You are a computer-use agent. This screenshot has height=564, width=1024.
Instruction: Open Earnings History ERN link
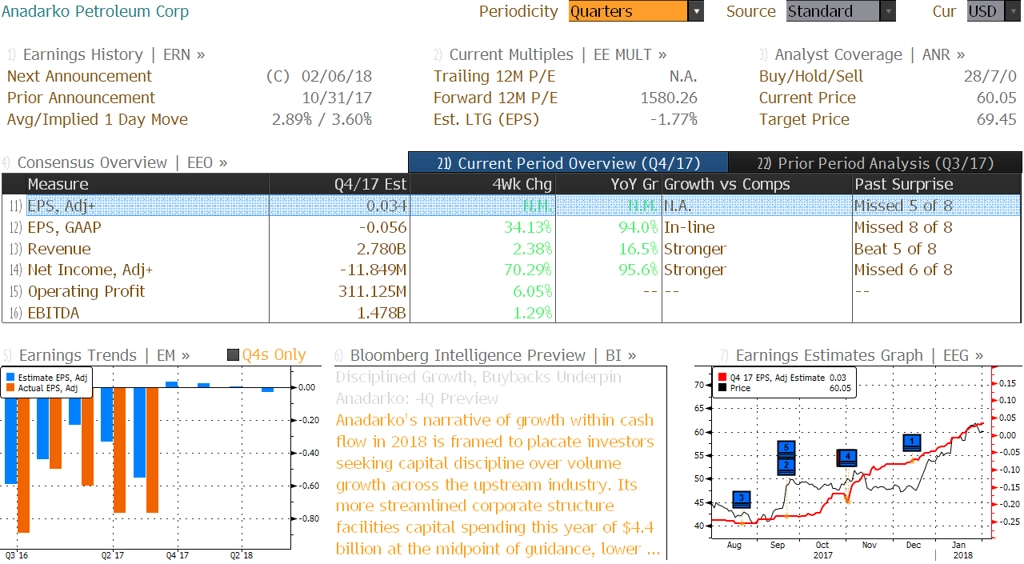click(114, 55)
